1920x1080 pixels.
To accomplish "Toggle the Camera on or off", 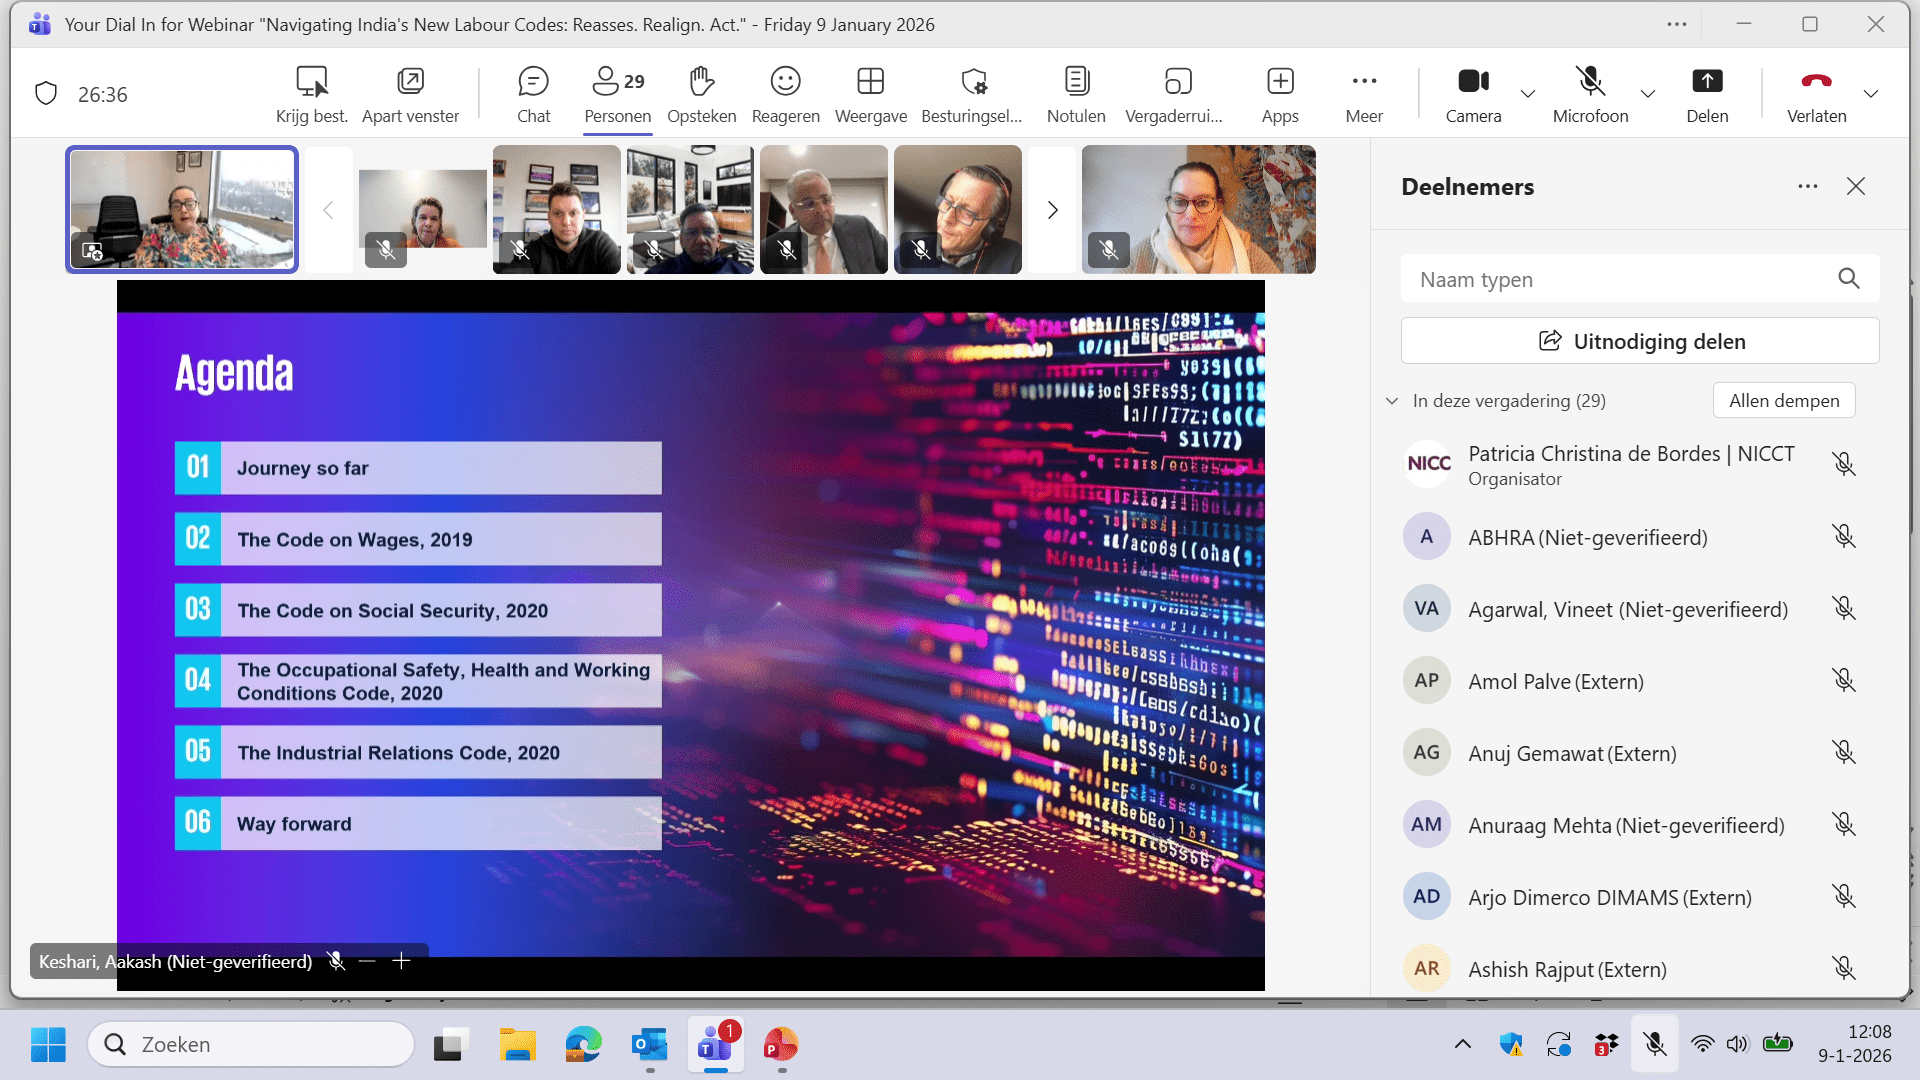I will click(x=1472, y=82).
